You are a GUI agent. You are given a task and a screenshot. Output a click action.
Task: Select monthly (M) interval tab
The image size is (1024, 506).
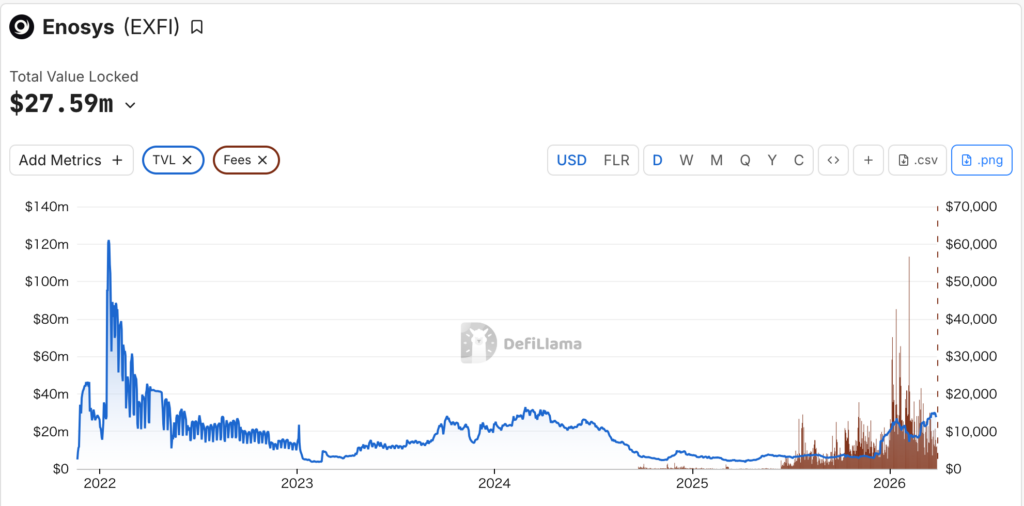716,160
